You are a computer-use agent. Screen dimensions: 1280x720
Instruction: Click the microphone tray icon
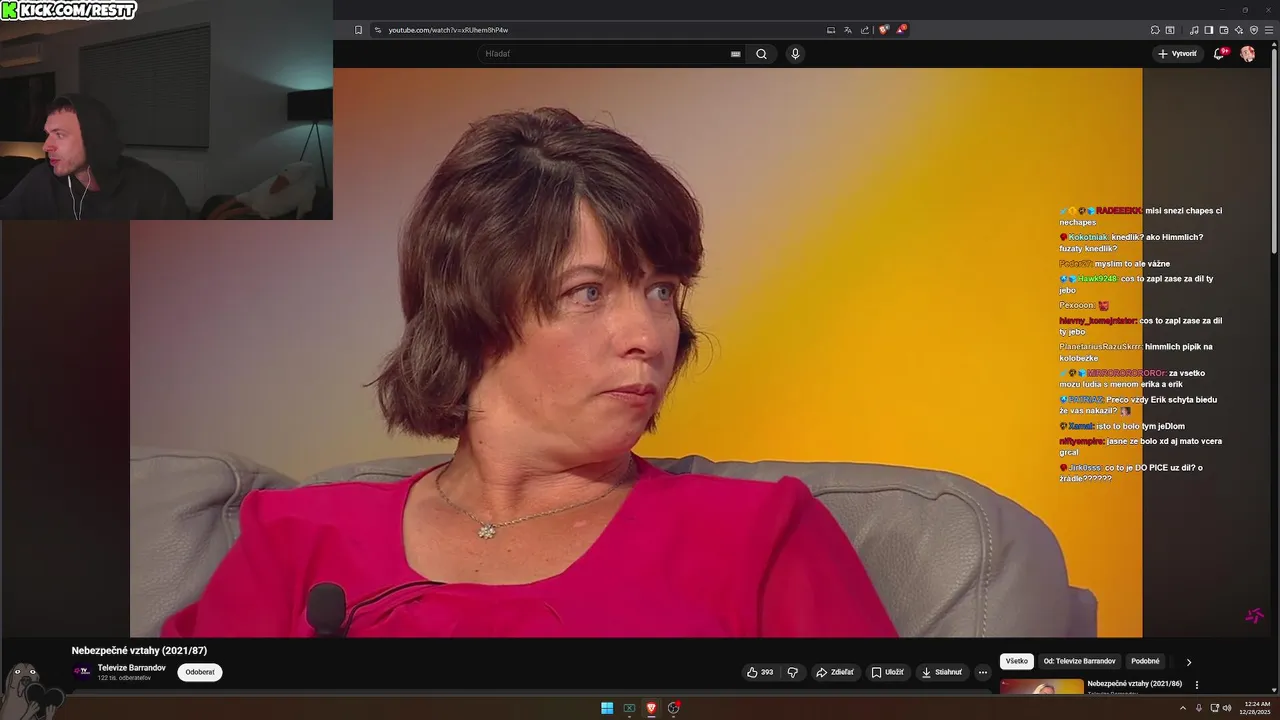pos(1199,708)
